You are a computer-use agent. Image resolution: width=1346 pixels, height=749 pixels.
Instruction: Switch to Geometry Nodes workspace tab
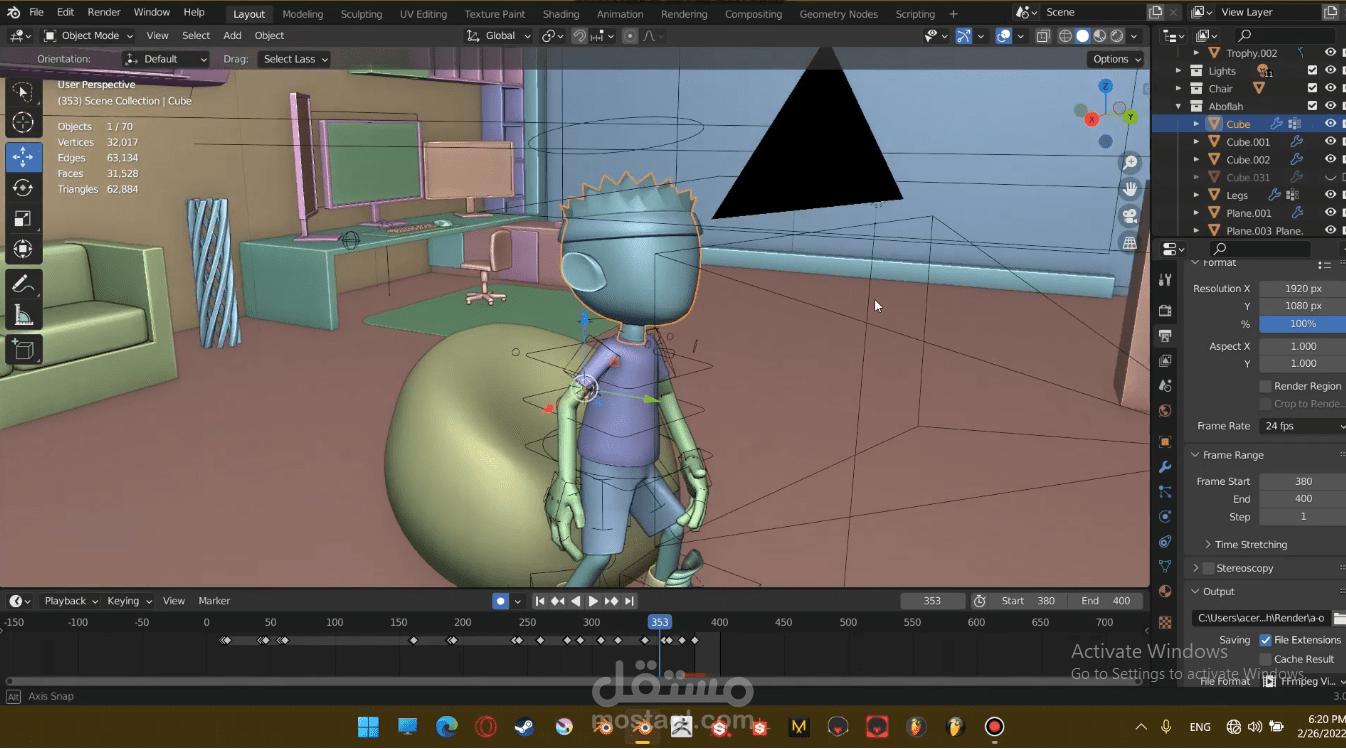tap(839, 14)
